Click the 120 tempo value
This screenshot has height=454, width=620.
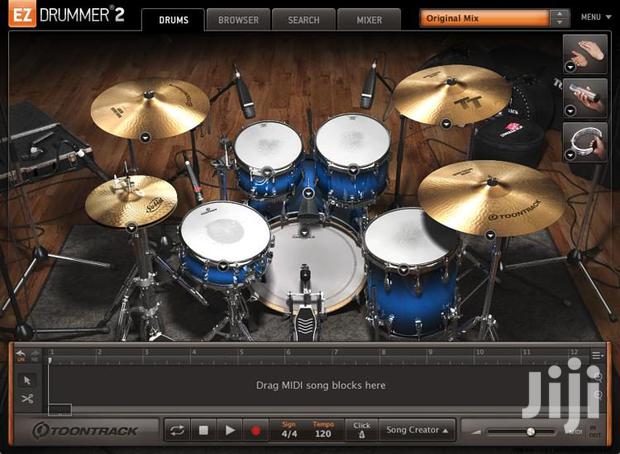coord(323,434)
